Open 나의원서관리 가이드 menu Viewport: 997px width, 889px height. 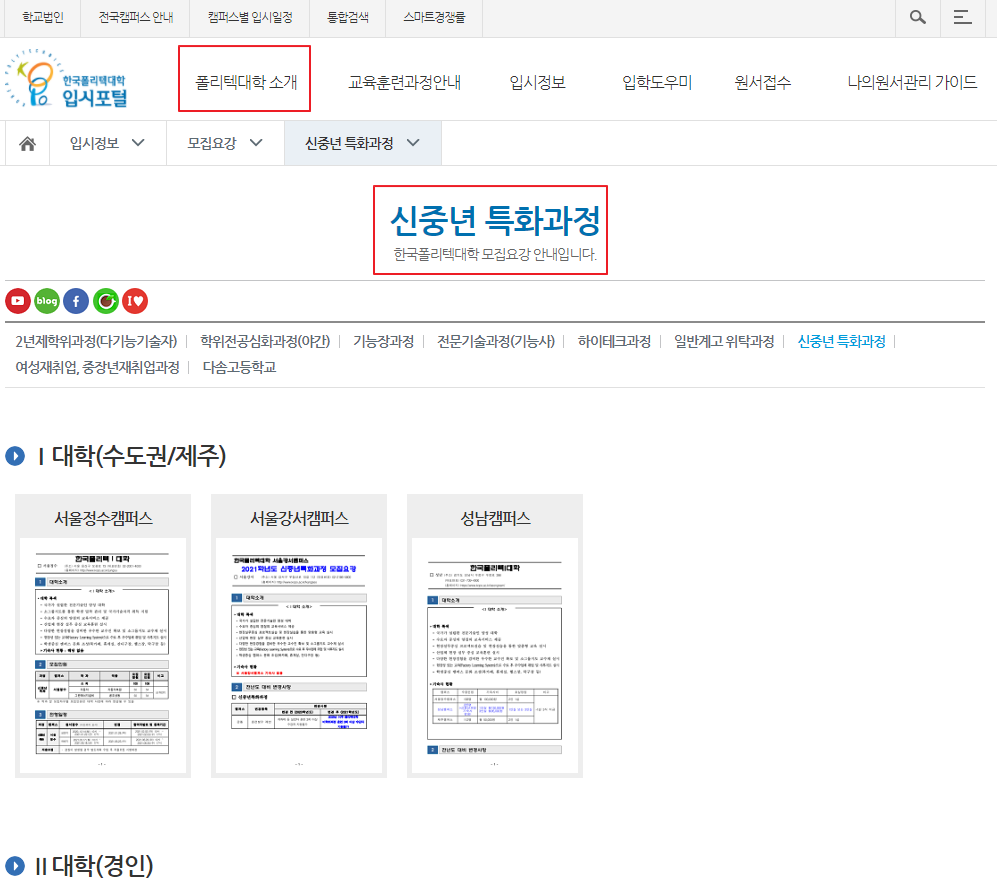coord(912,82)
